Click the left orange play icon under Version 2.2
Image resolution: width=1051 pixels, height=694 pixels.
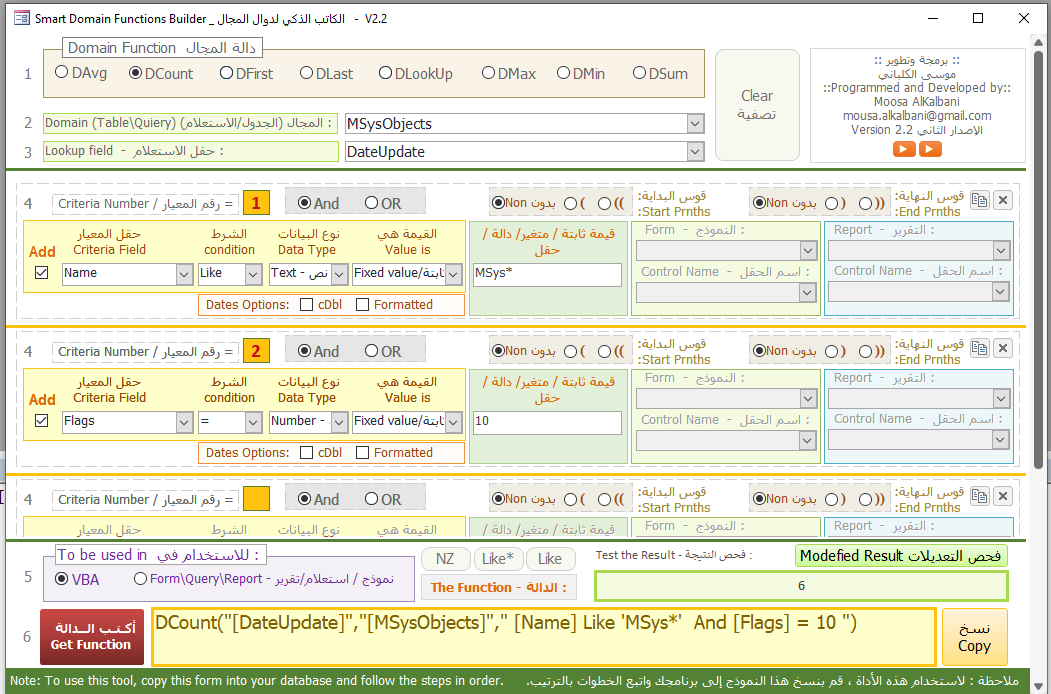(x=904, y=149)
